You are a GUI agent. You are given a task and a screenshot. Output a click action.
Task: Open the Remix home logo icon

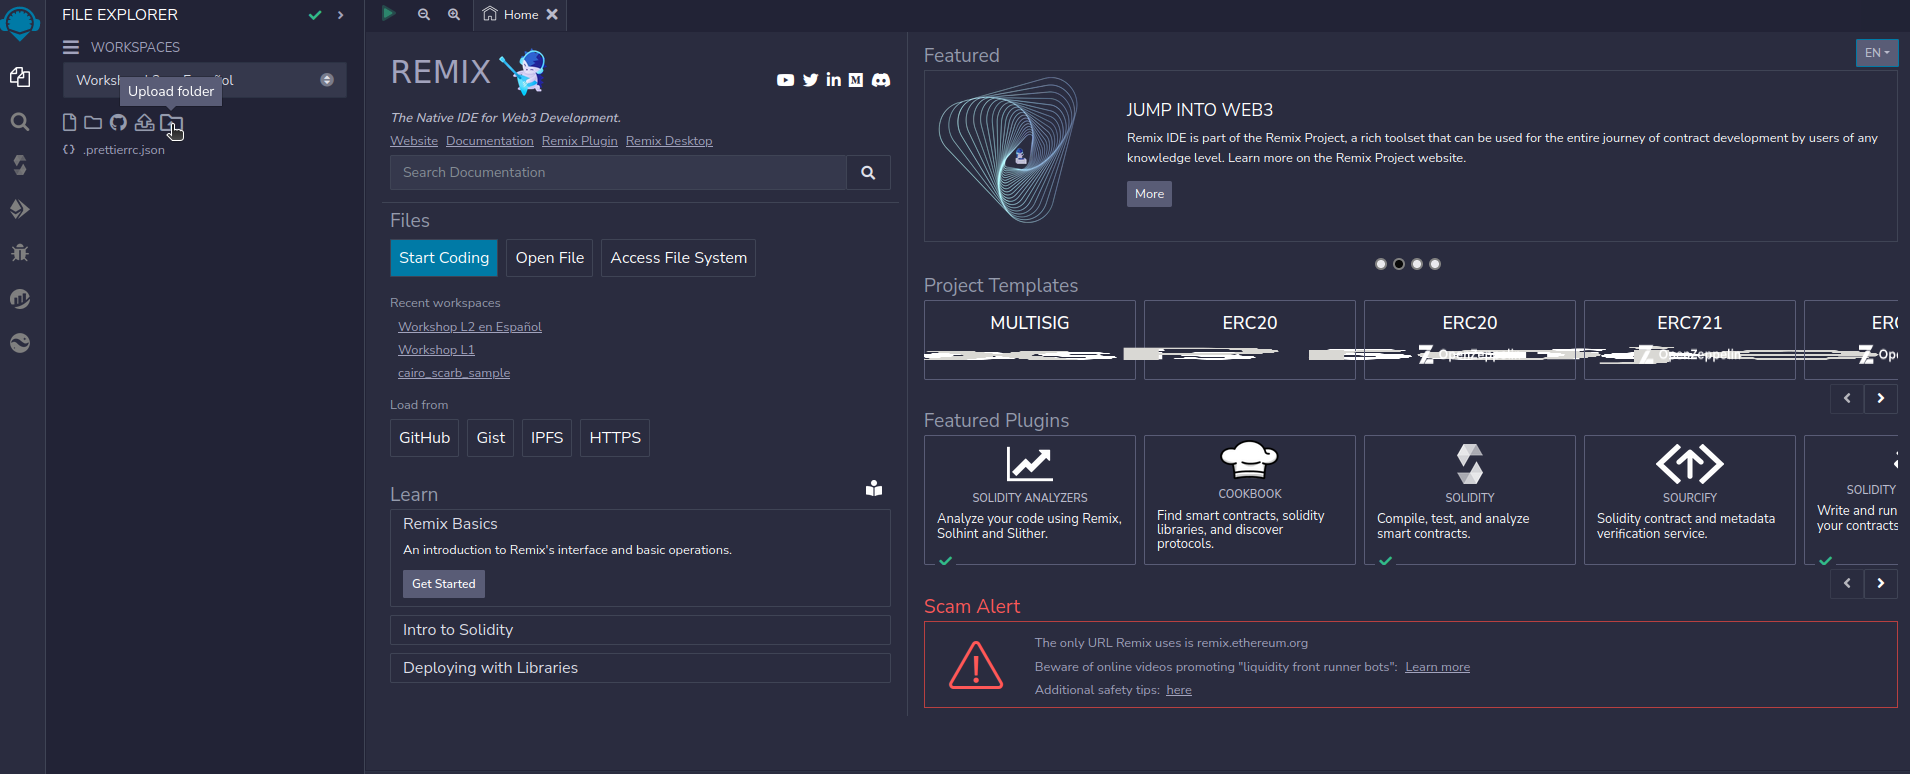[21, 22]
